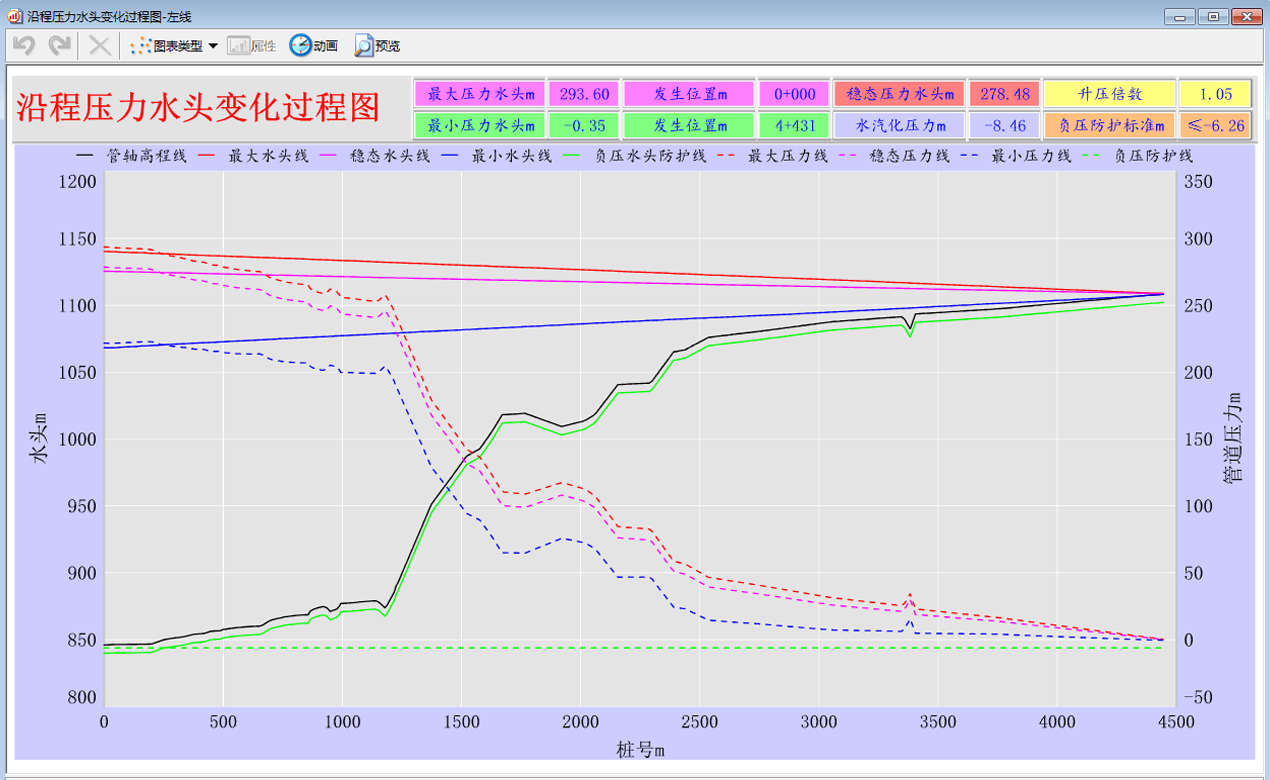Select the ≤-6.26 standard value
The width and height of the screenshot is (1270, 780).
click(1215, 126)
